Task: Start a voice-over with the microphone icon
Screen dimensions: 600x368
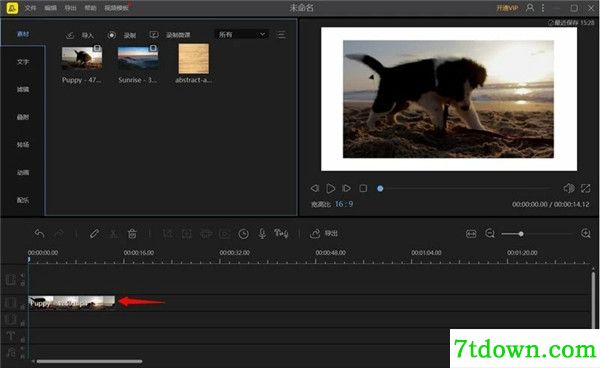Action: pos(262,233)
